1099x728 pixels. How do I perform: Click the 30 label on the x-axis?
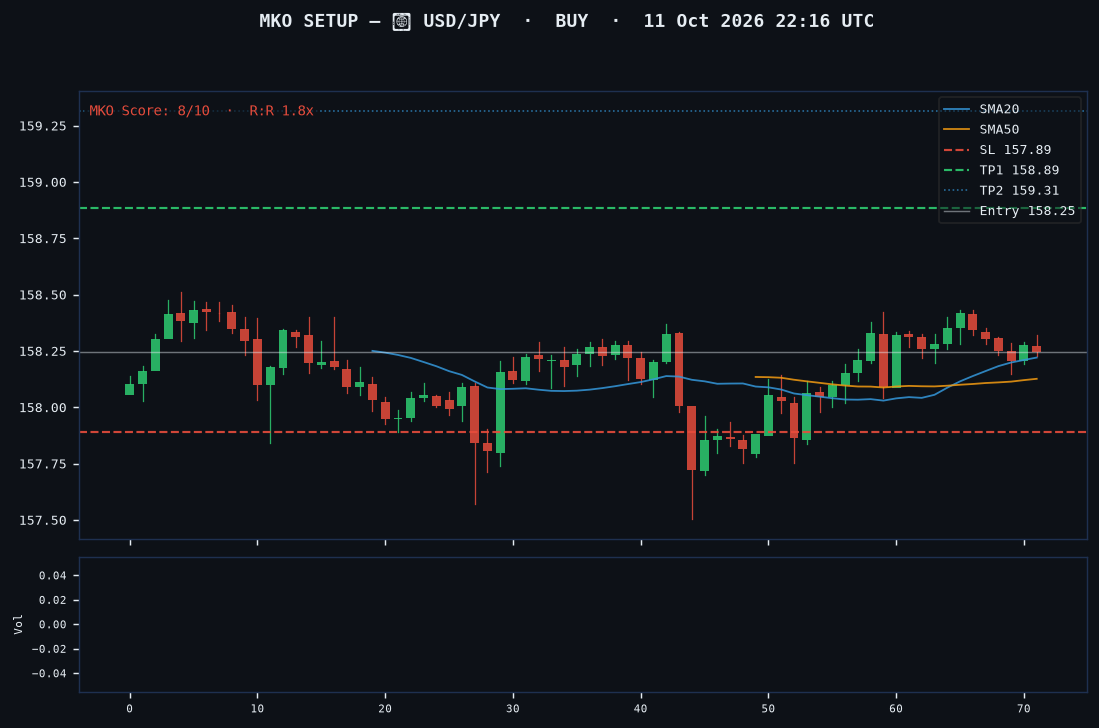(x=513, y=709)
